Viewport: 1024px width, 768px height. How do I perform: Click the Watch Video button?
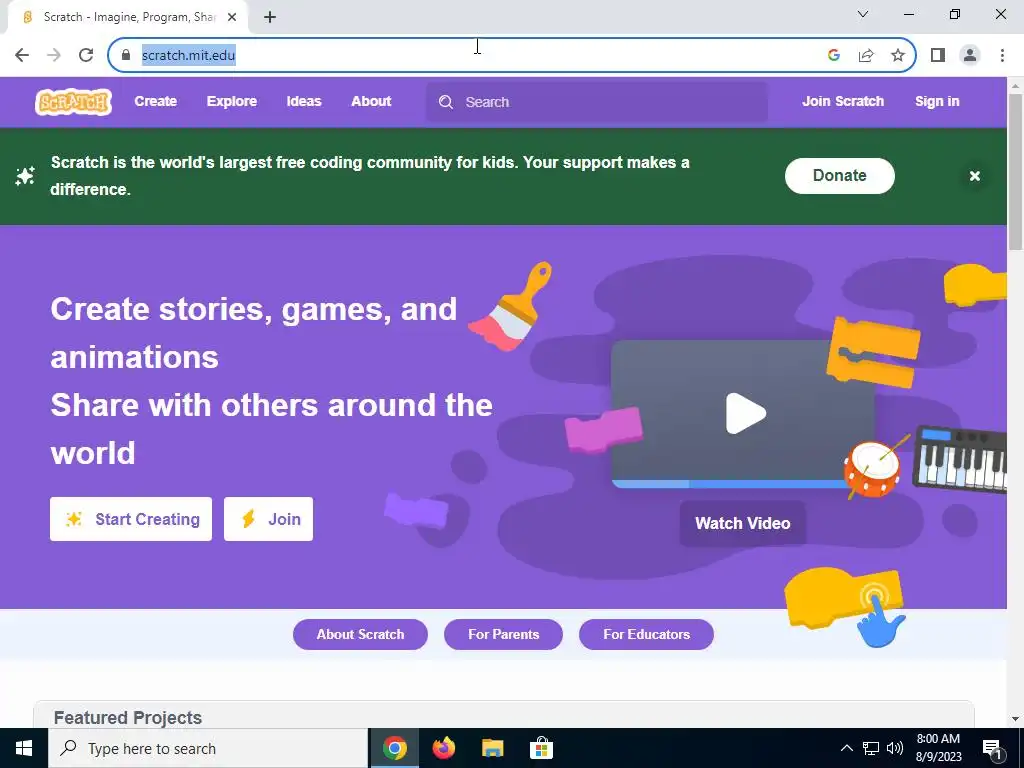[743, 523]
